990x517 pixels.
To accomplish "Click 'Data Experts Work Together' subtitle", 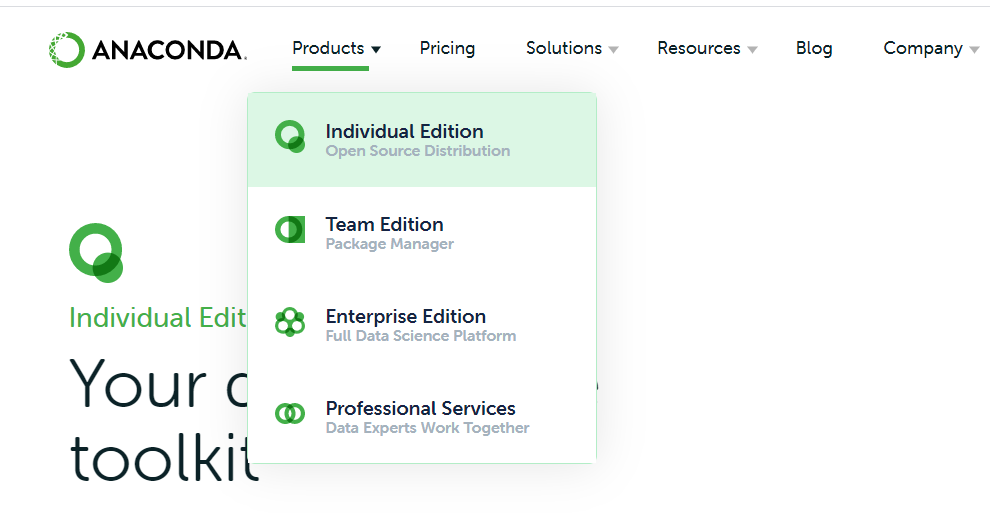I will 427,428.
